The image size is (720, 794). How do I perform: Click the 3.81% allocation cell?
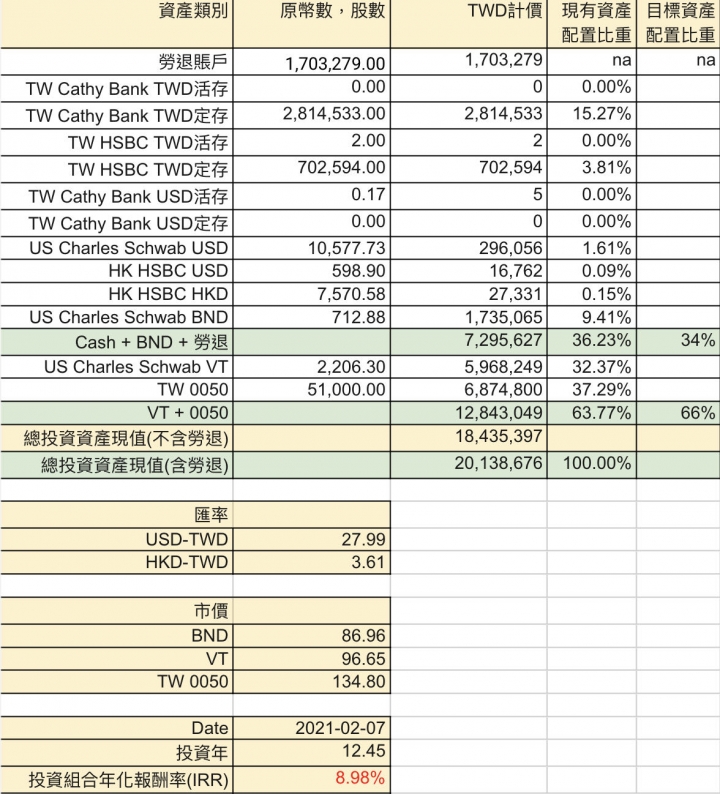pos(592,169)
